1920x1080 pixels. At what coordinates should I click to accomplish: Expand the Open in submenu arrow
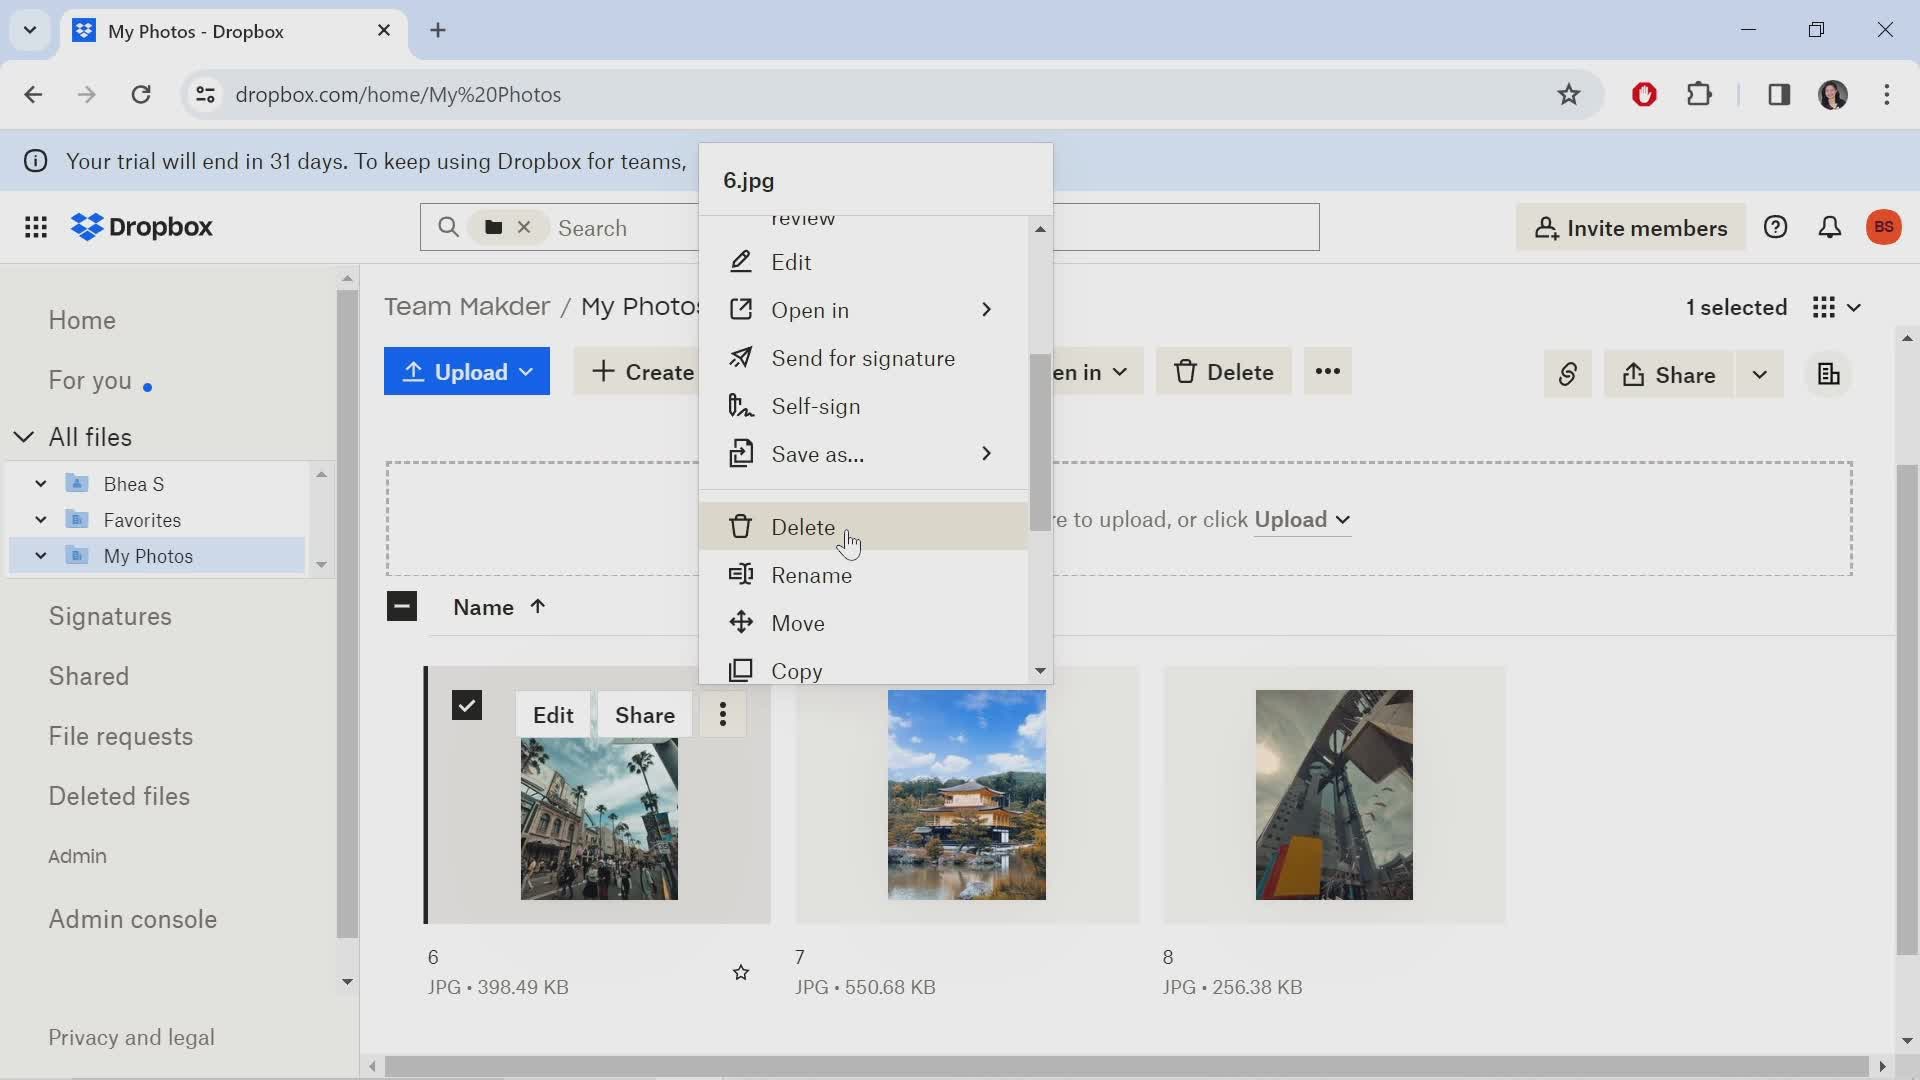click(x=986, y=309)
